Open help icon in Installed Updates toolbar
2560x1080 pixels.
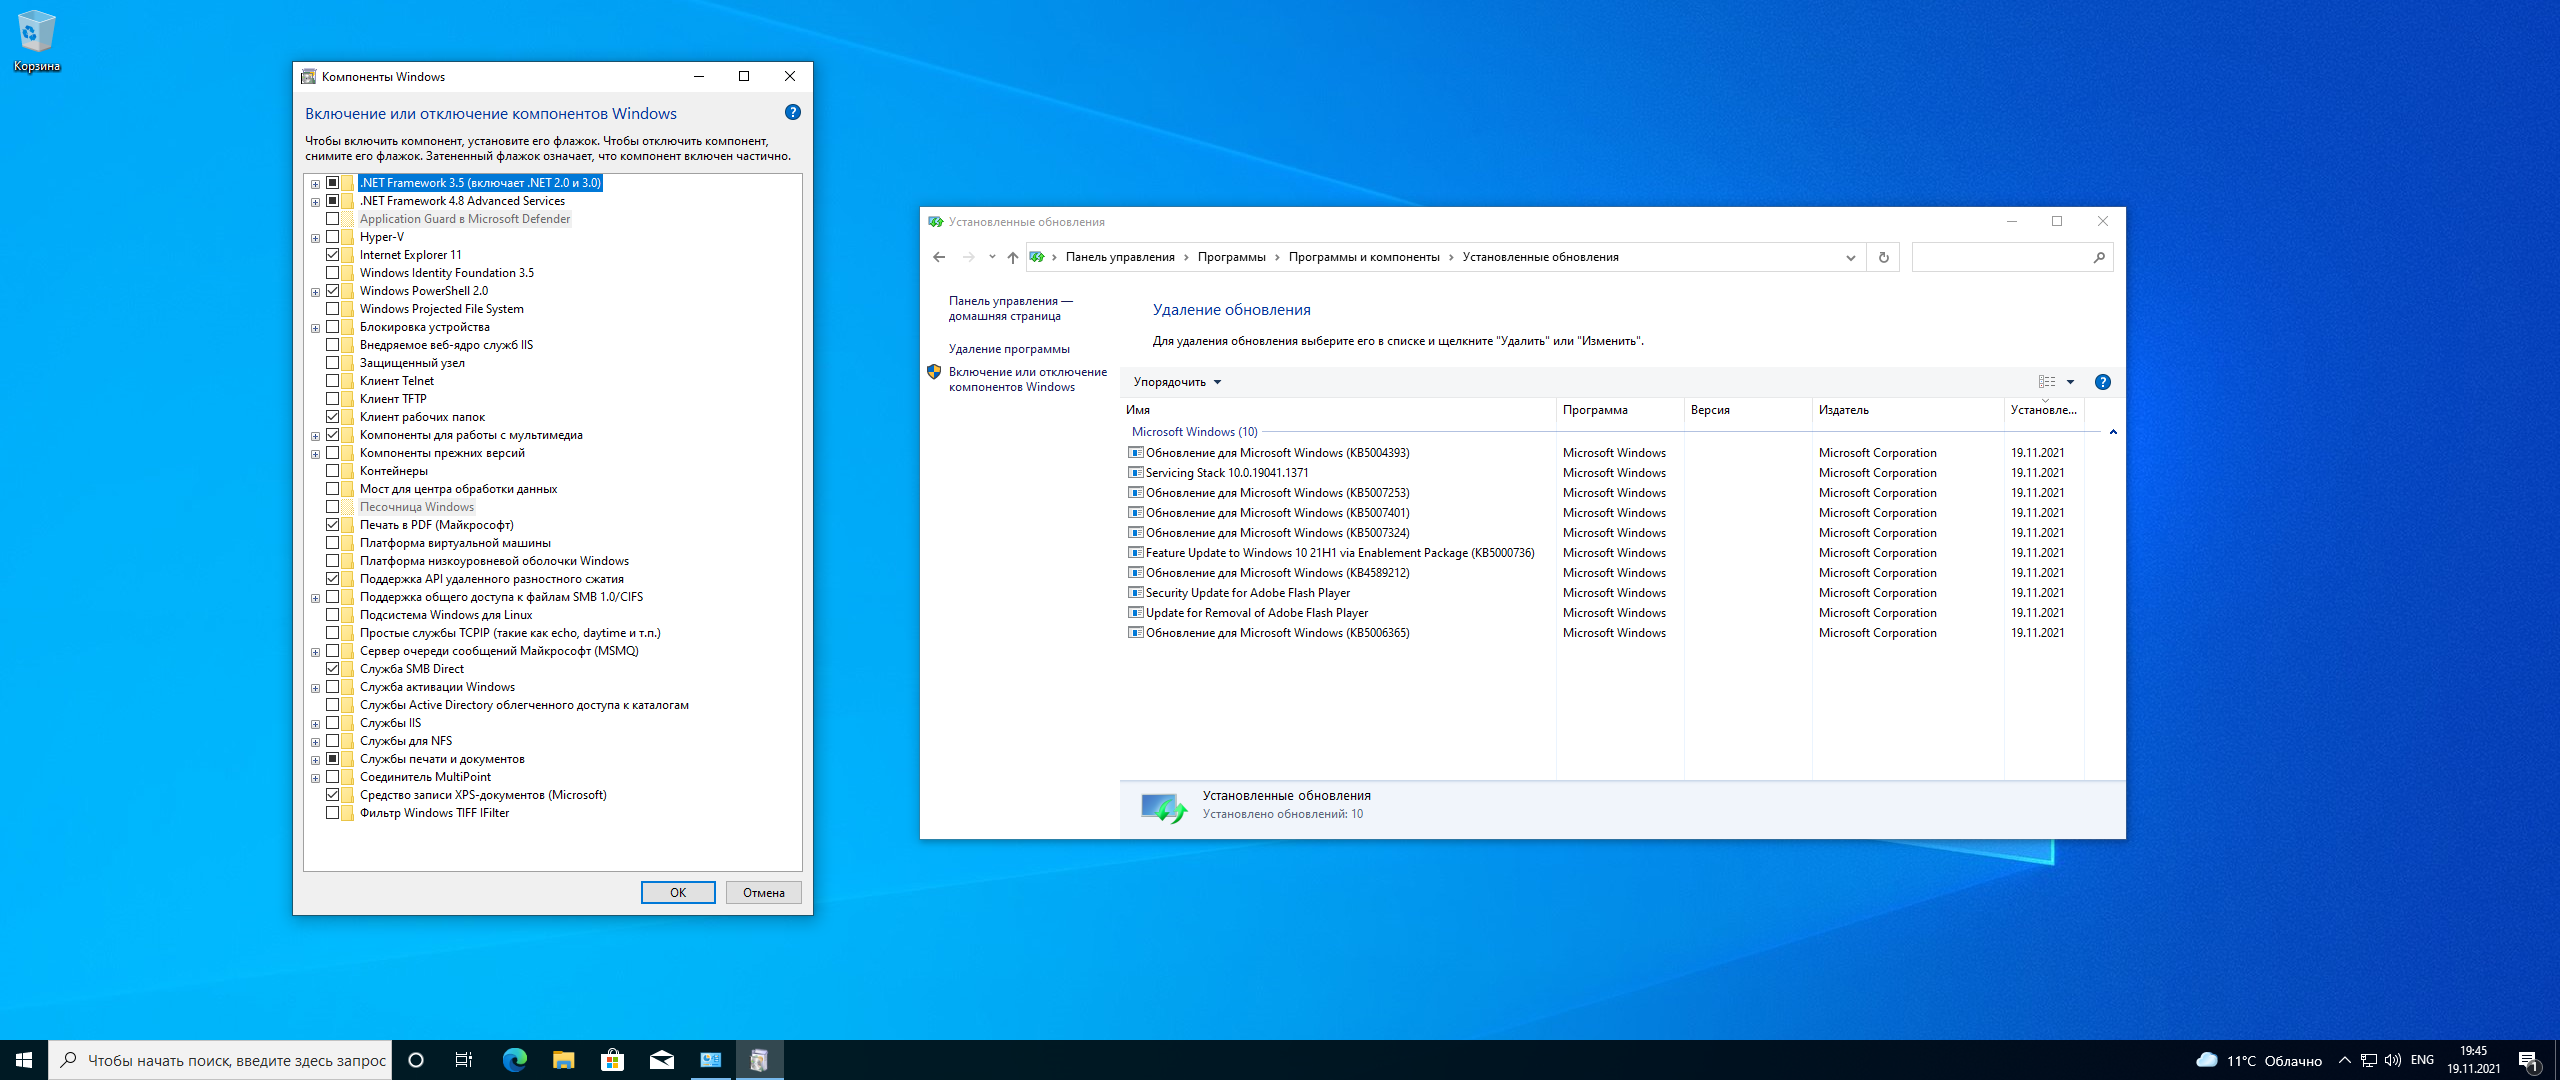(2103, 382)
